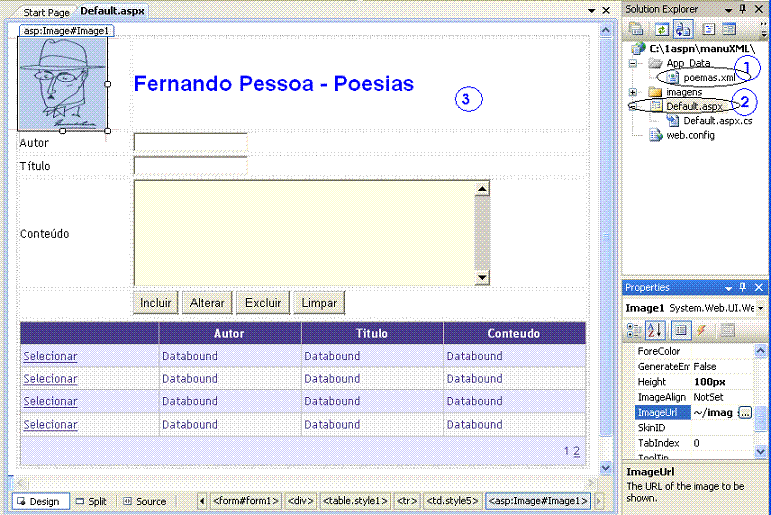Click the Limpar button

pos(319,303)
